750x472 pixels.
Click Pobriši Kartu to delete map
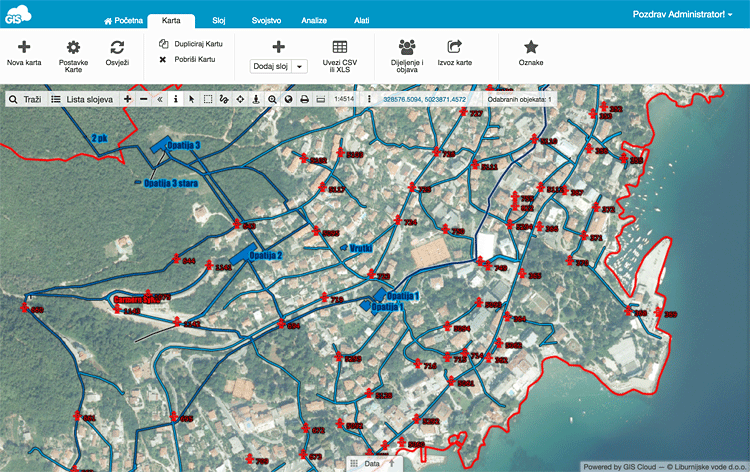point(187,59)
